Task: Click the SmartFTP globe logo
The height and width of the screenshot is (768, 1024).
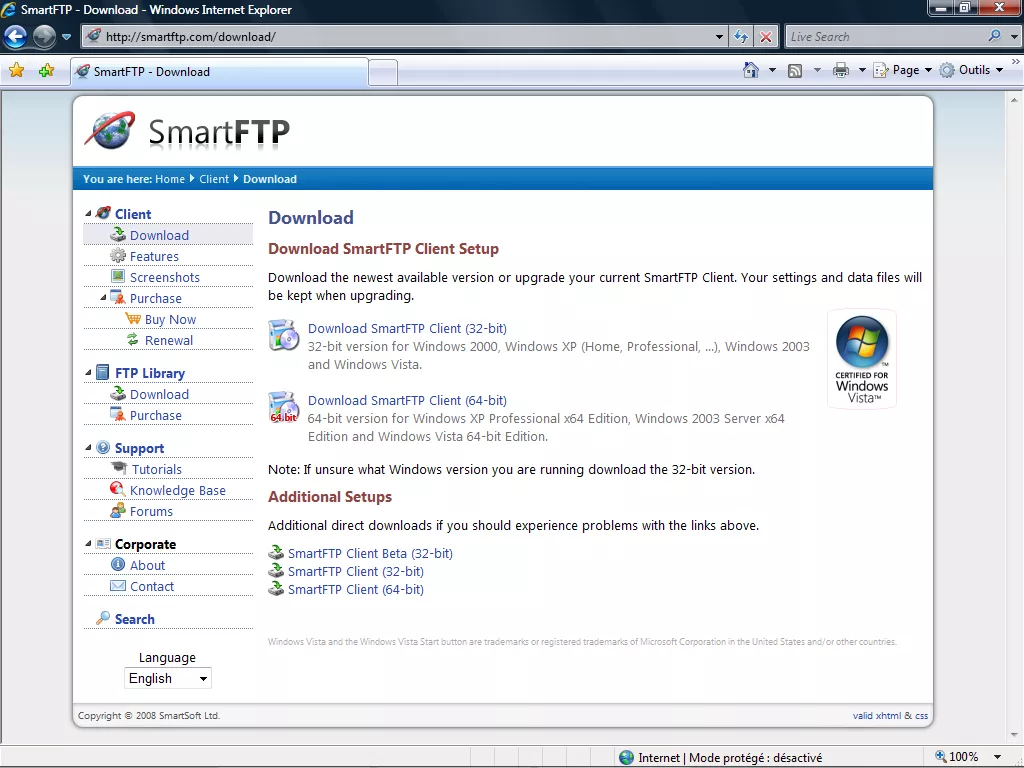Action: pos(110,129)
